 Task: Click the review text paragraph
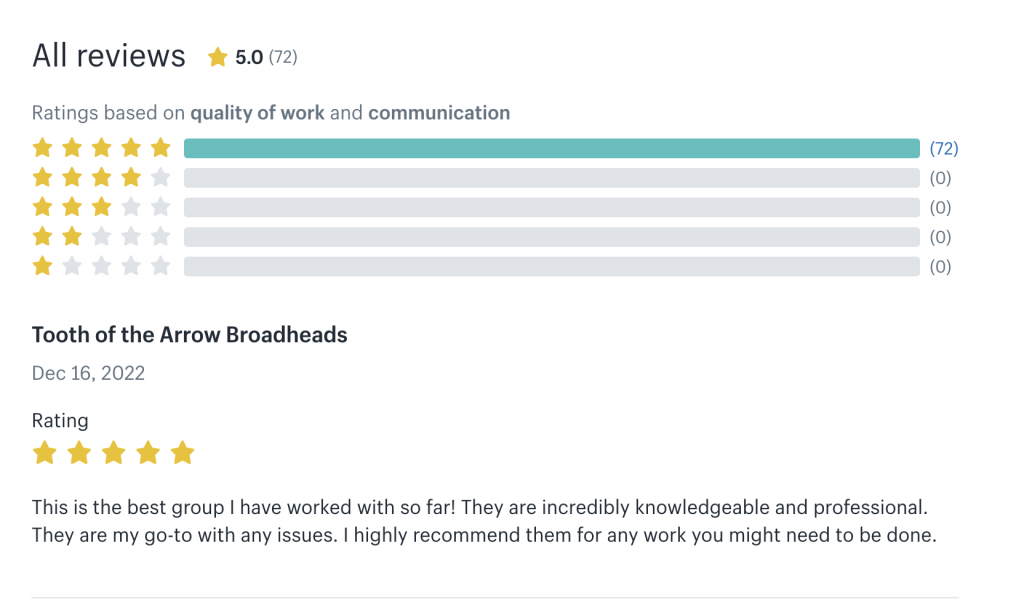[484, 521]
